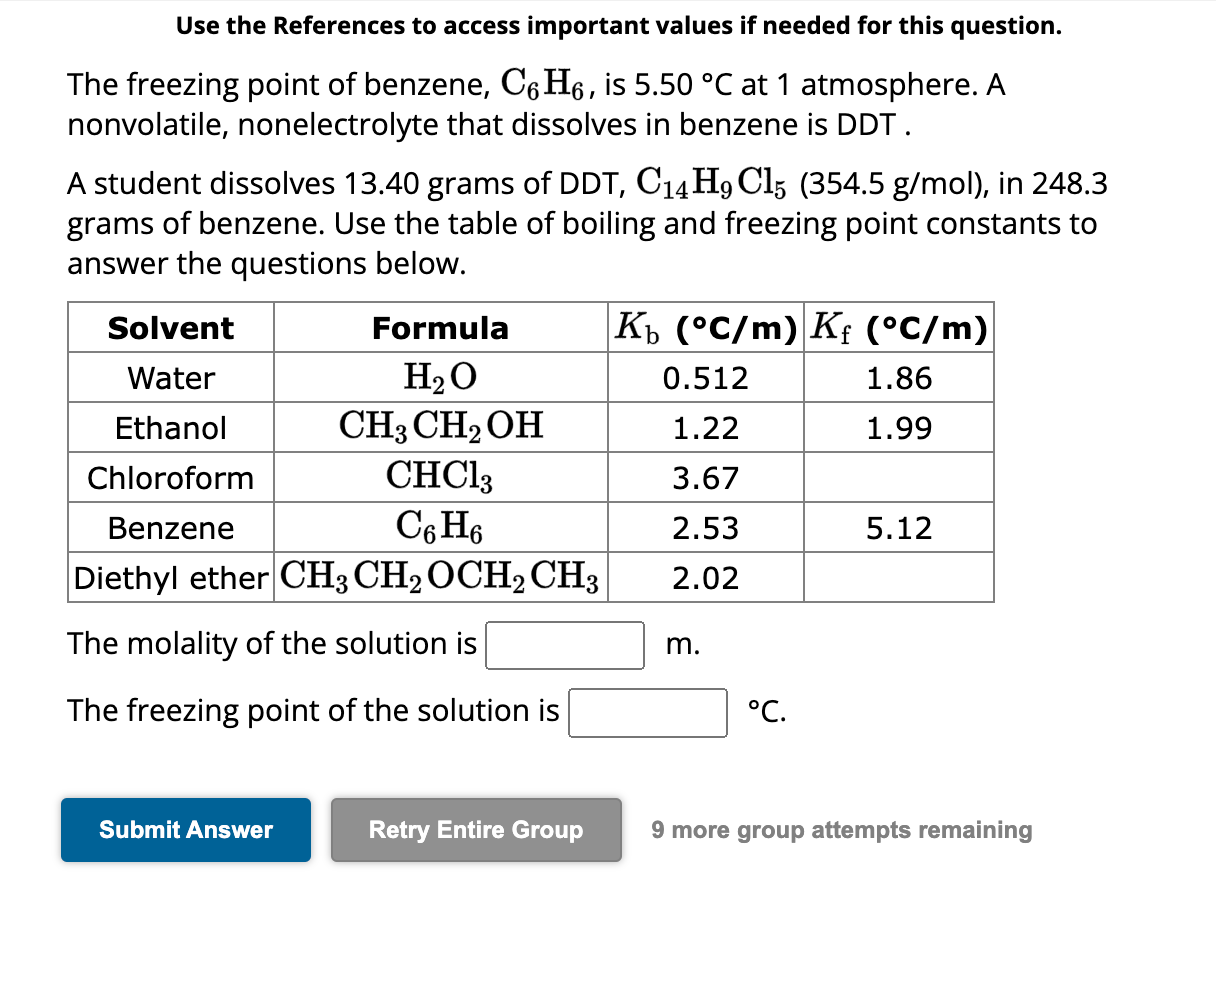This screenshot has width=1216, height=984.
Task: Select the Chloroform row in the table
Action: pos(170,477)
